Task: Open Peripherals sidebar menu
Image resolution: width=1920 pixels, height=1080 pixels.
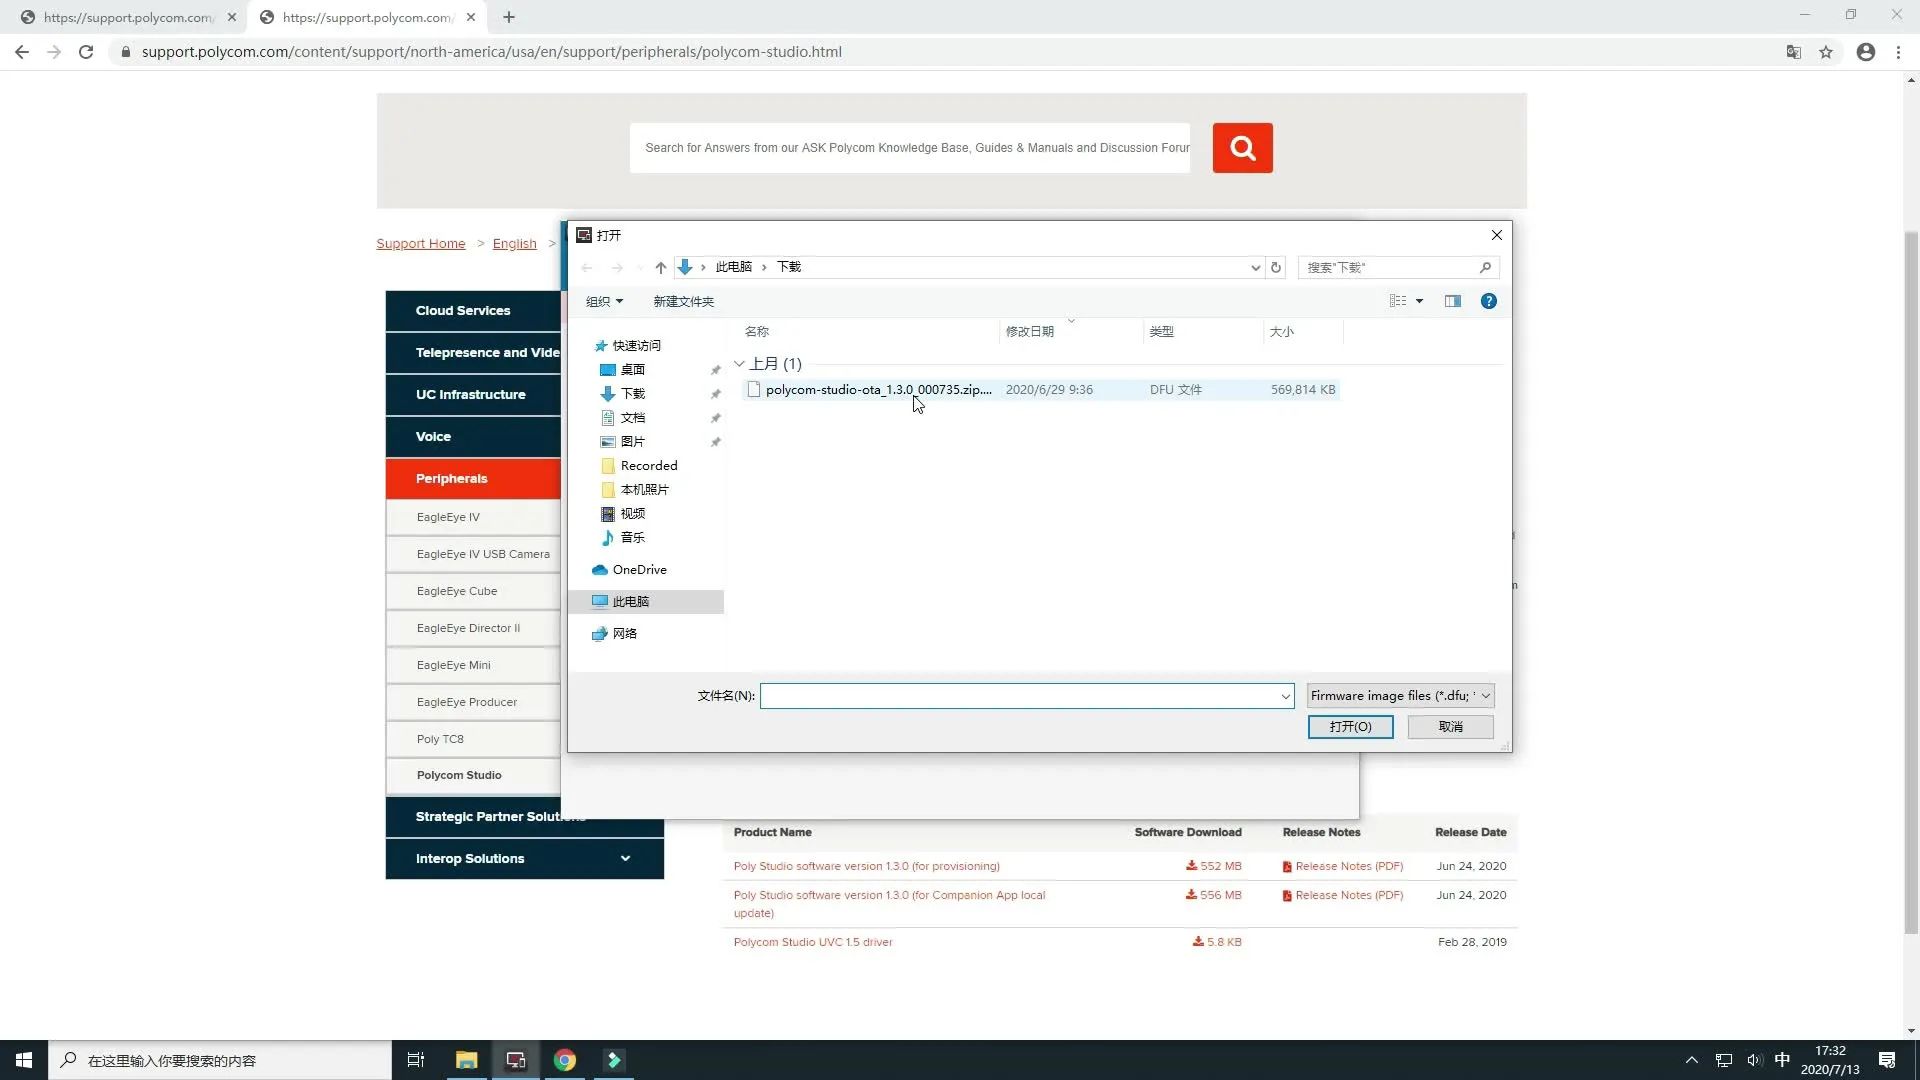Action: 474,479
